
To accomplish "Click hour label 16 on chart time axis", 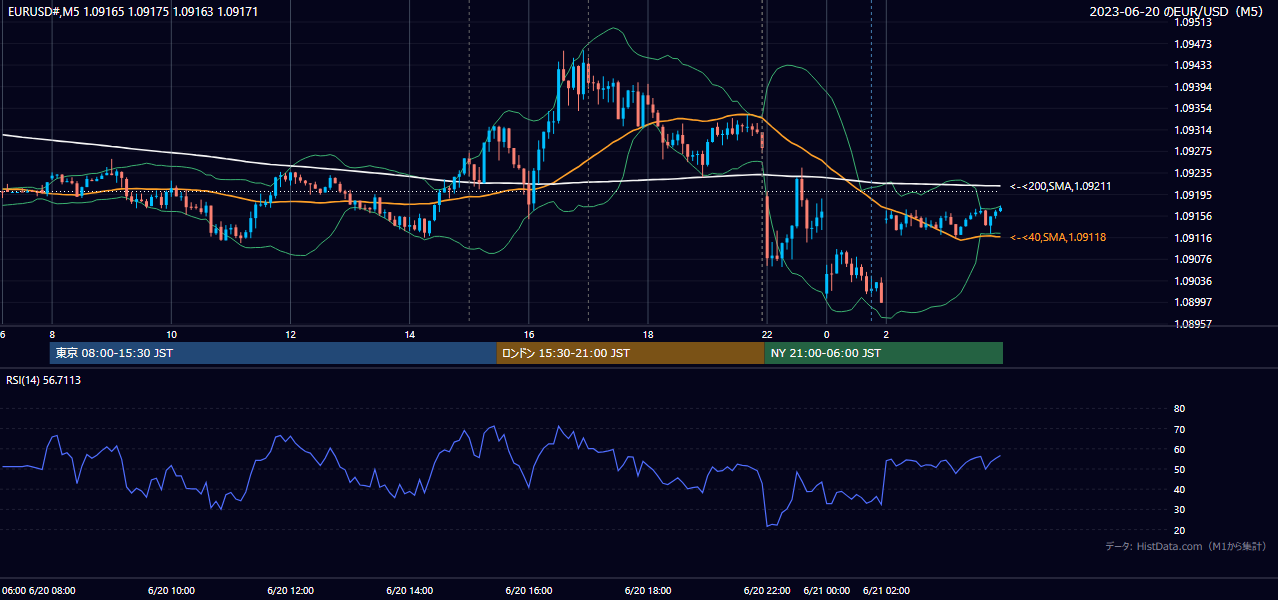I will (x=529, y=334).
